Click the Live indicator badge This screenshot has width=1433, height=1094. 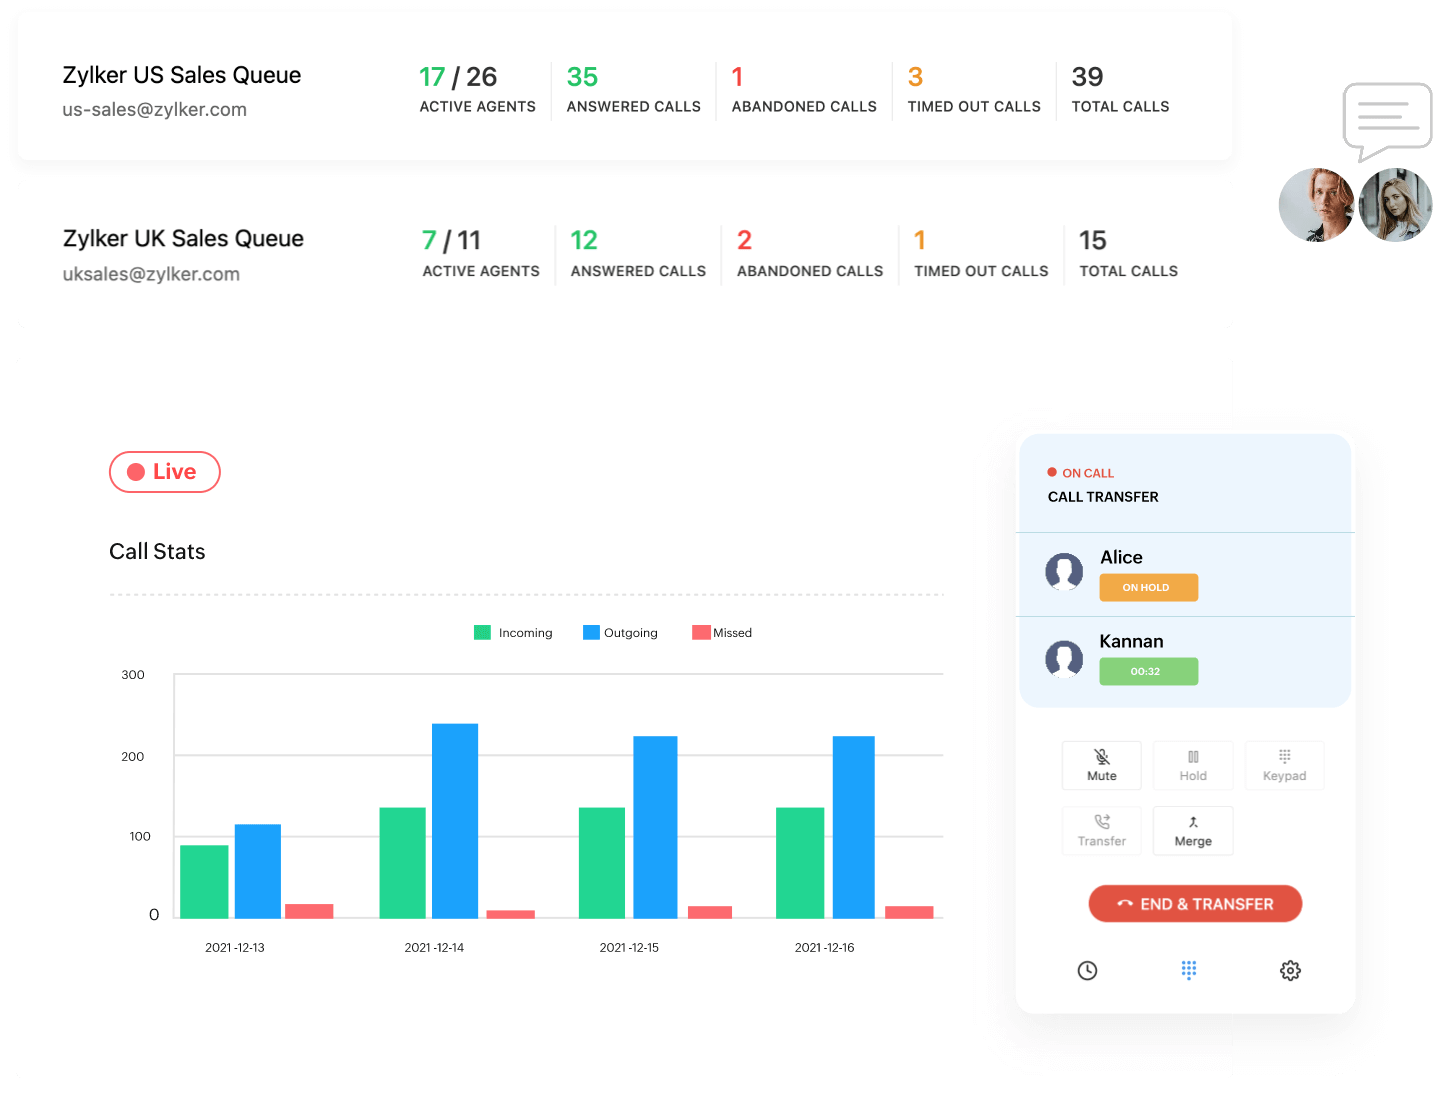(164, 472)
